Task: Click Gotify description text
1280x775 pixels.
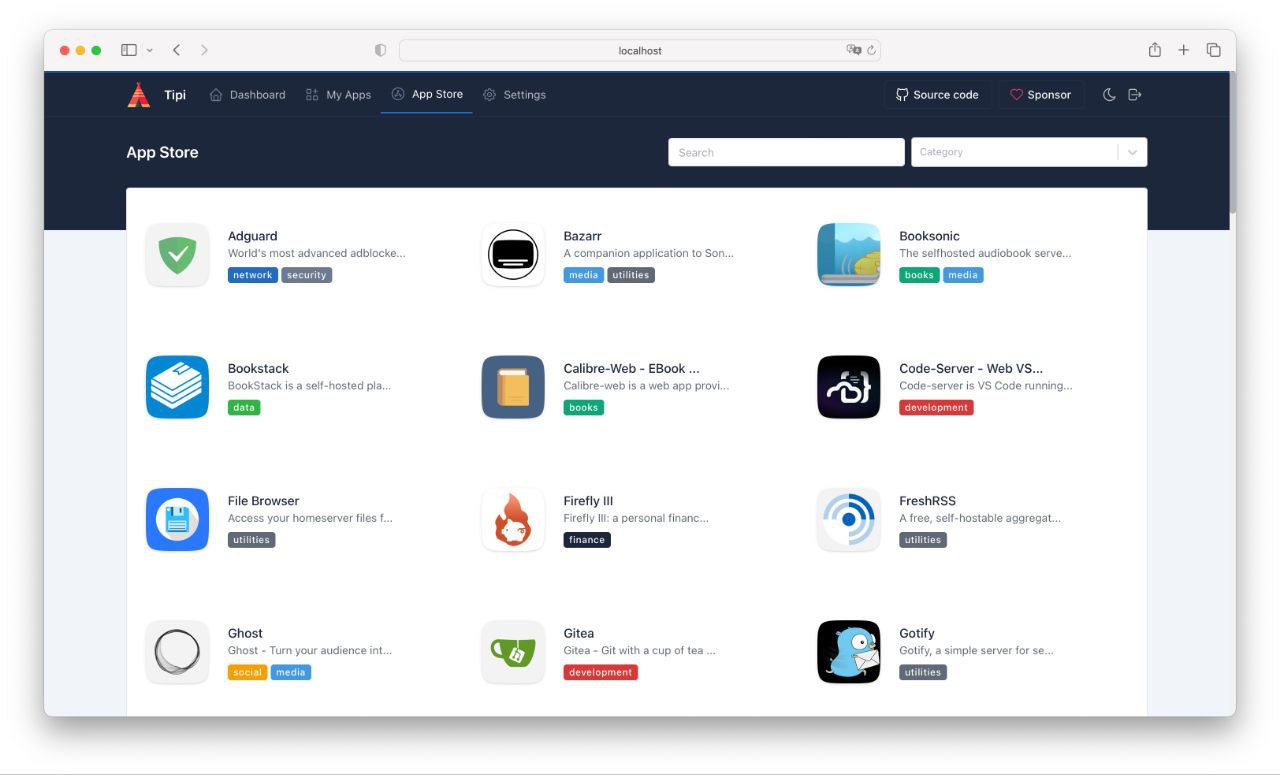Action: [976, 650]
